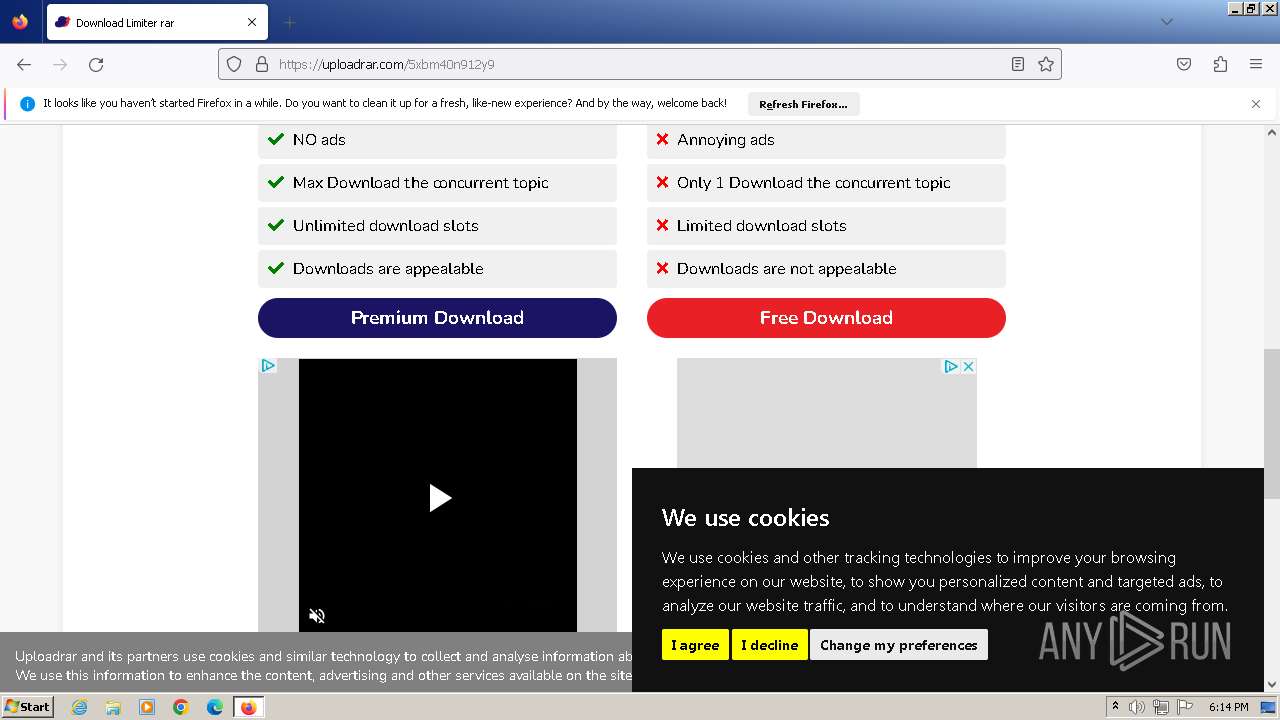
Task: Open the Windows Start menu
Action: point(28,707)
